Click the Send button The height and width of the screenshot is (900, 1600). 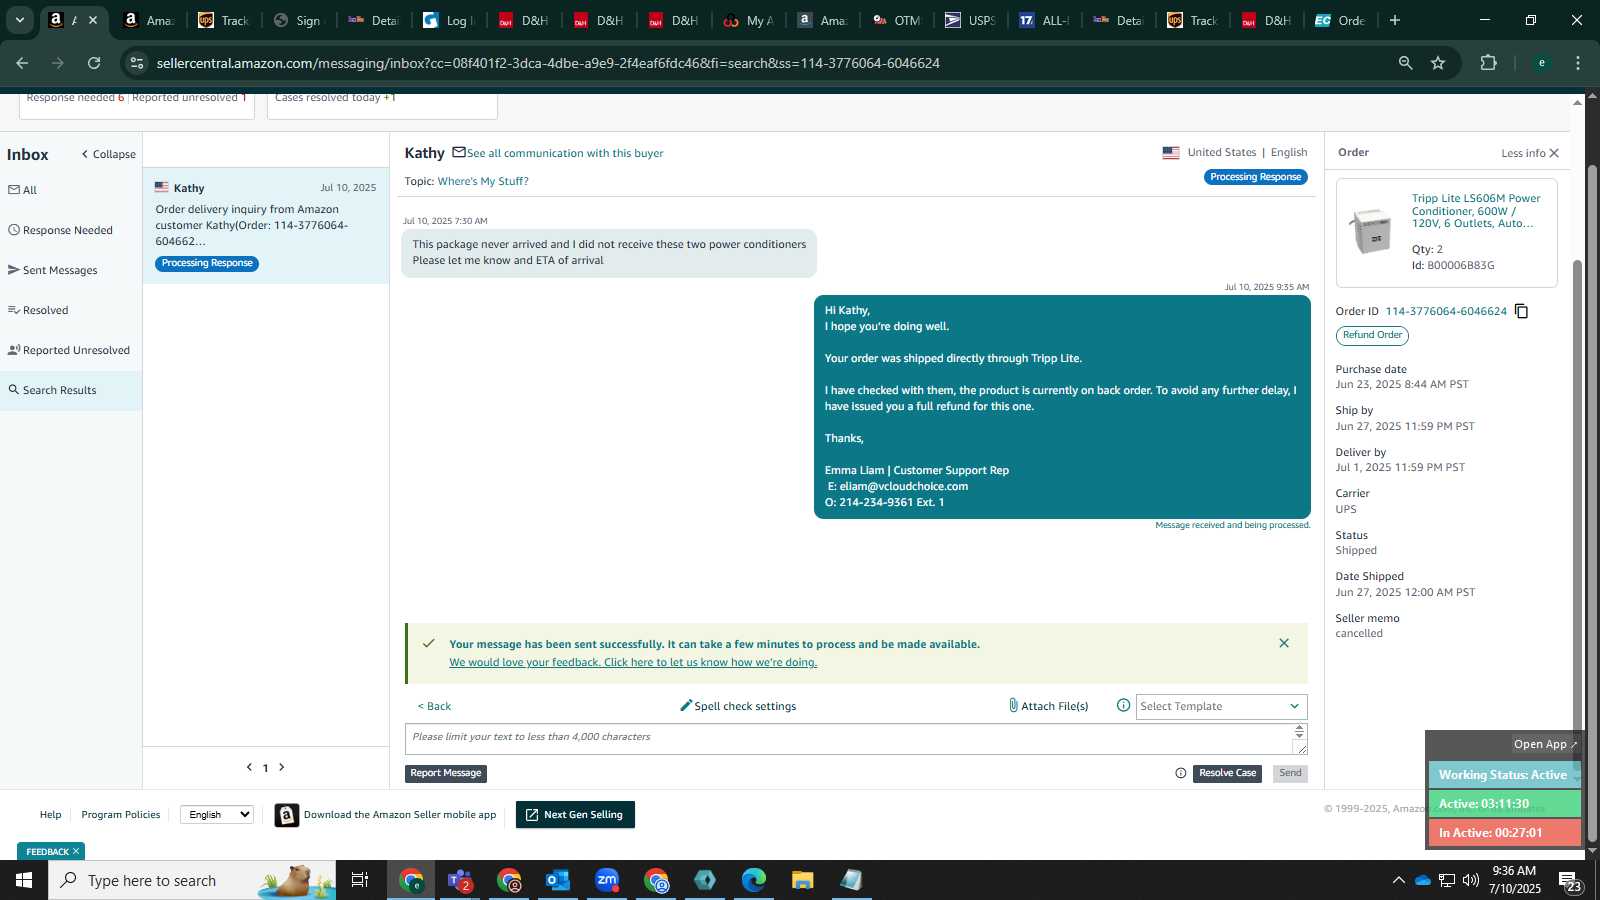[x=1290, y=773]
